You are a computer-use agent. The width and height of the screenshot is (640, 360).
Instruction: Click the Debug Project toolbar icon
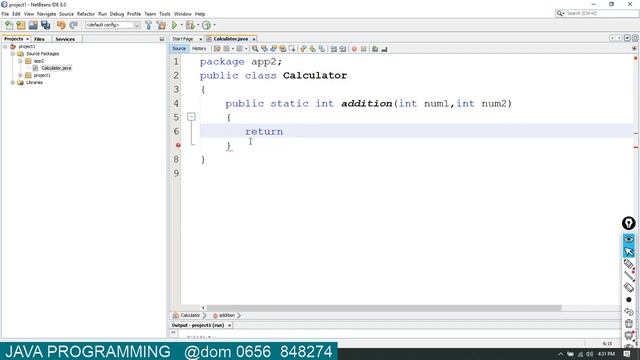tap(190, 25)
